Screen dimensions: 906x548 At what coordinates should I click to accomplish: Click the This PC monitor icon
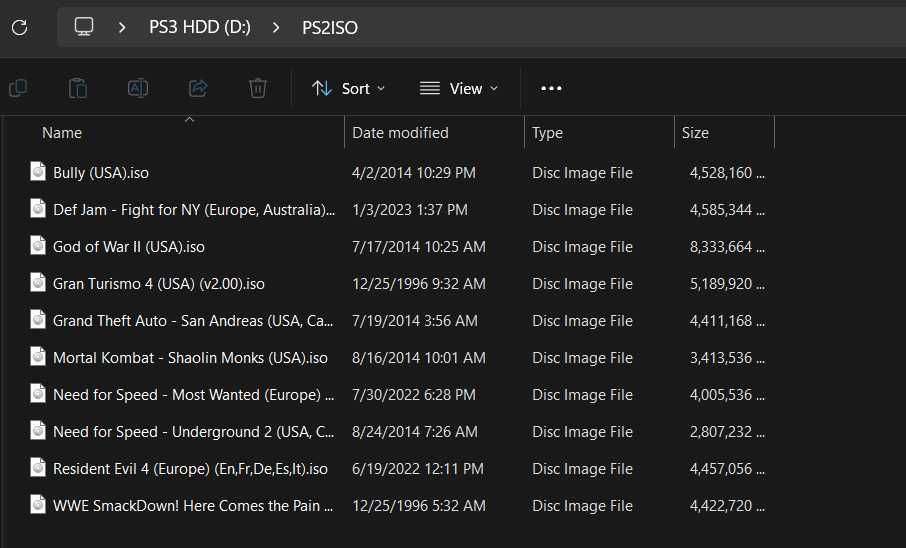(84, 27)
